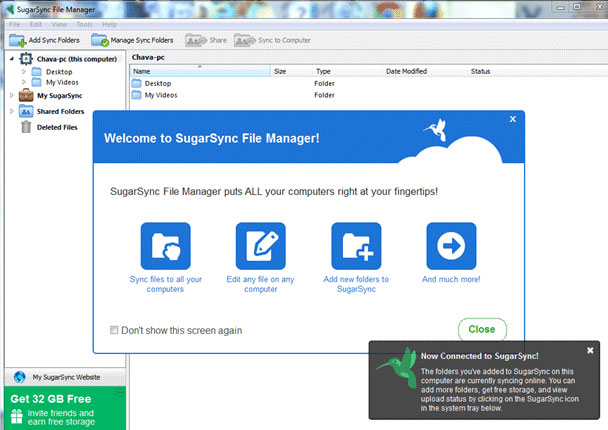
Task: Select My Videos folder icon in sidebar
Action: (x=36, y=82)
